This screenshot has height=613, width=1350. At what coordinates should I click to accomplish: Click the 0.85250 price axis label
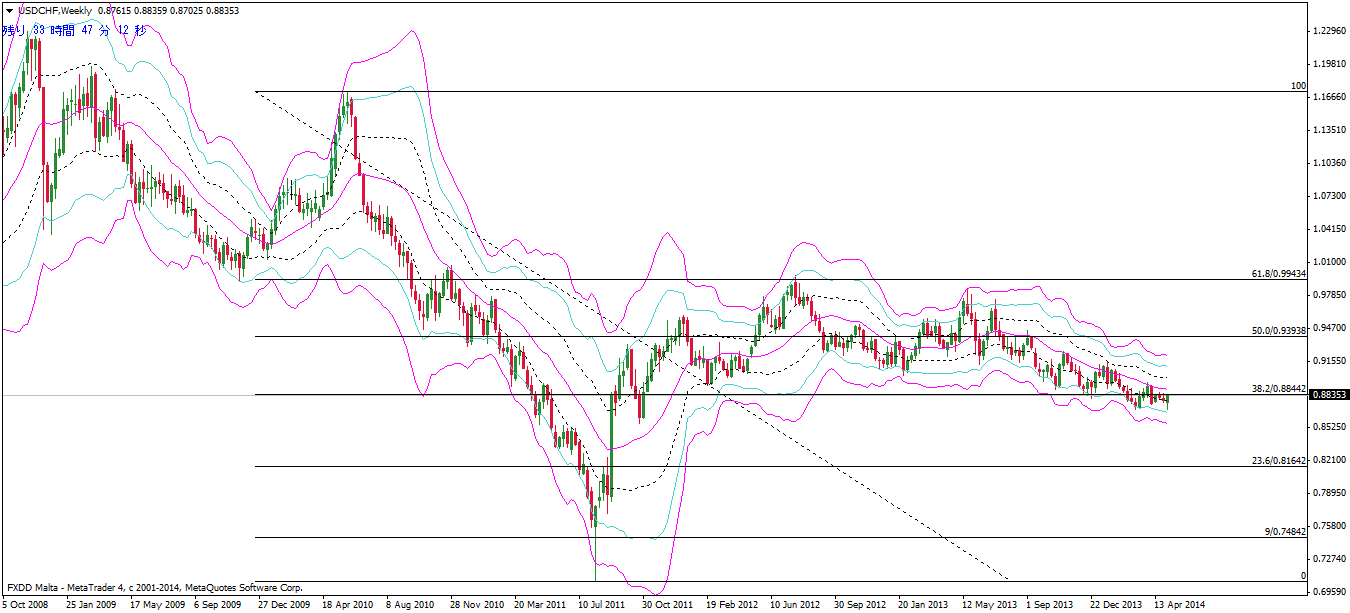(x=1329, y=427)
